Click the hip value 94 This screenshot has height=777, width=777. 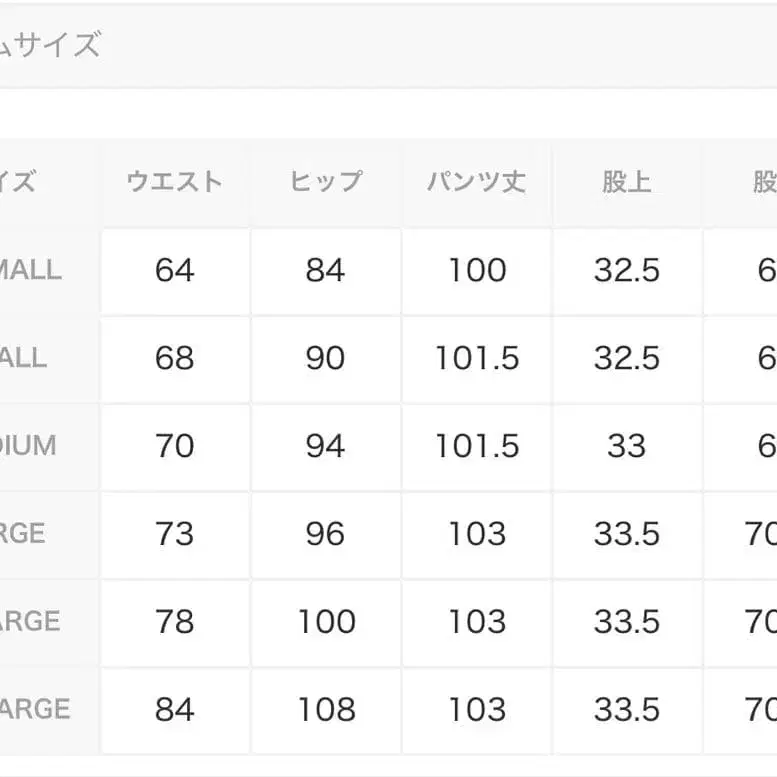326,446
